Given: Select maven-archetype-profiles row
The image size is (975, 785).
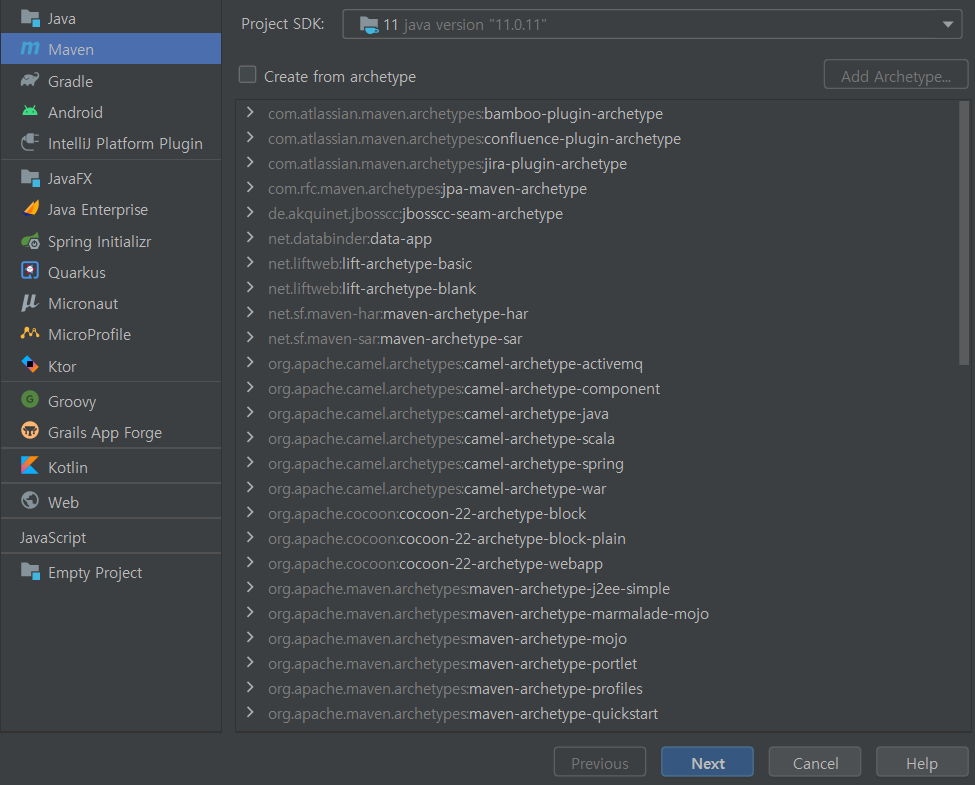Looking at the screenshot, I should pos(598,689).
